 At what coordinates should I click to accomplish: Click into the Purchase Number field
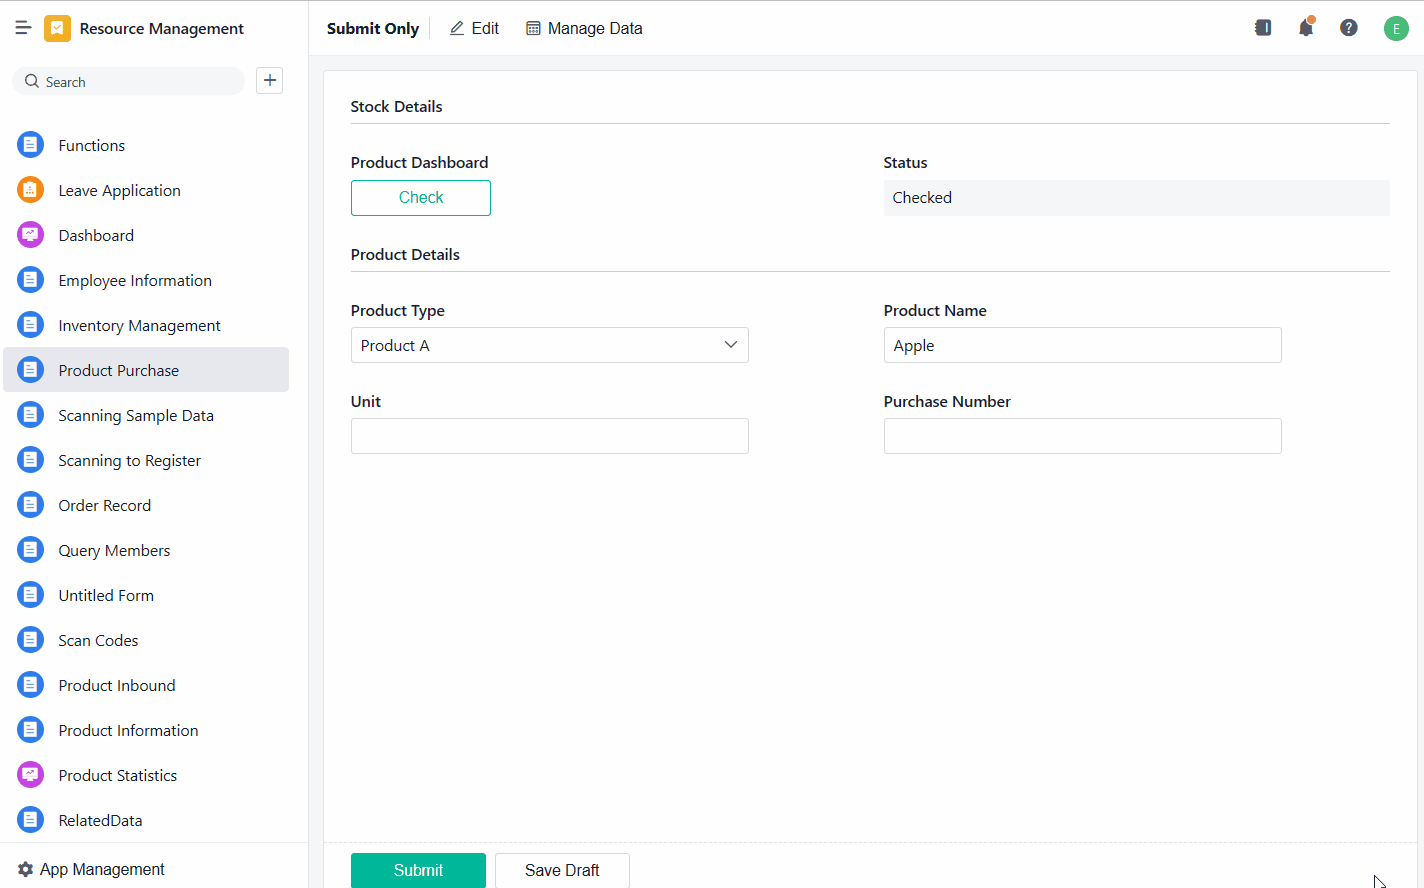1082,436
